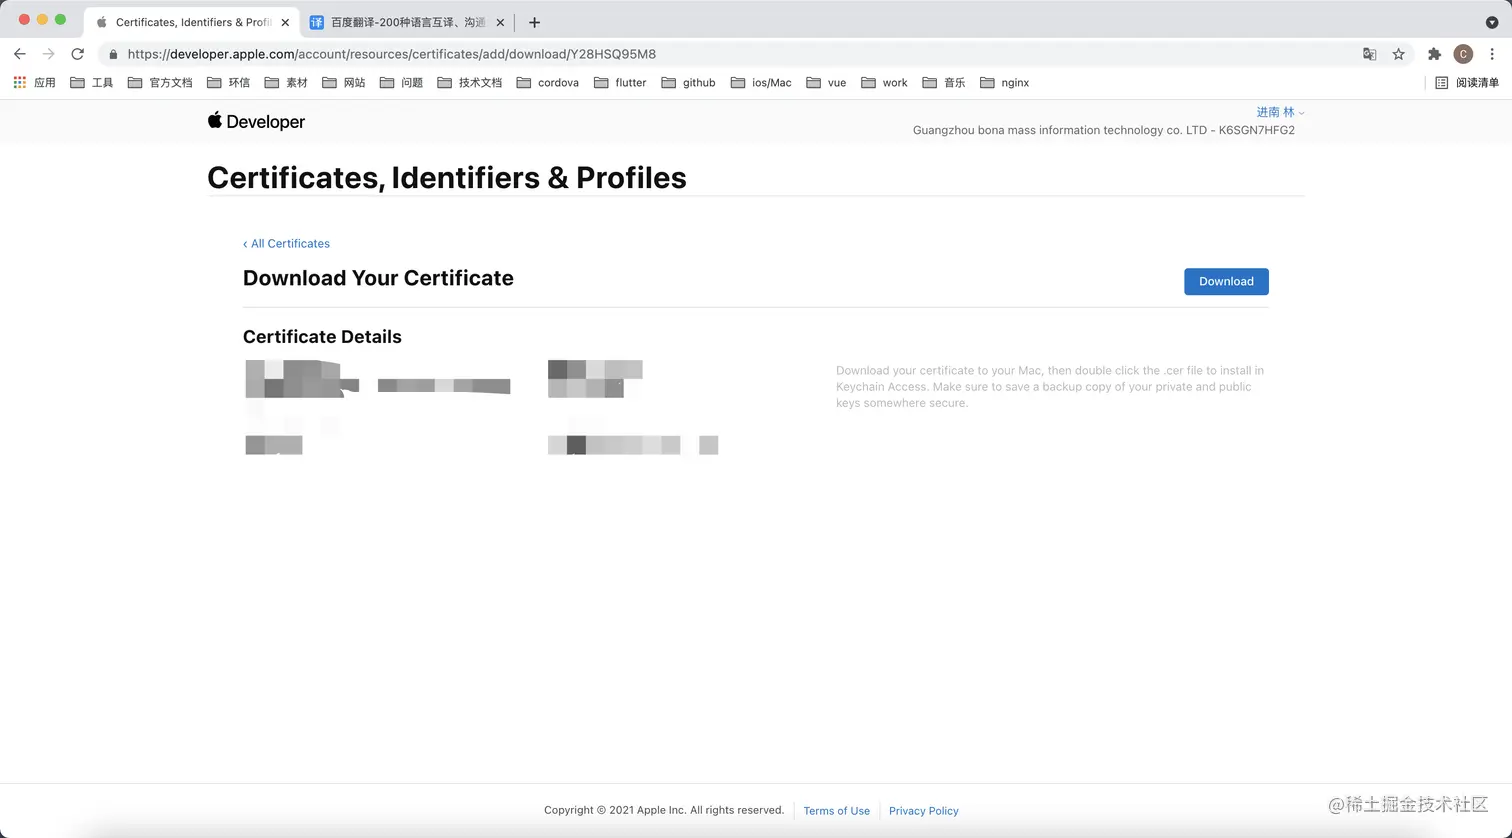Viewport: 1512px width, 838px height.
Task: Open the 应用 apps shortcut
Action: click(34, 83)
